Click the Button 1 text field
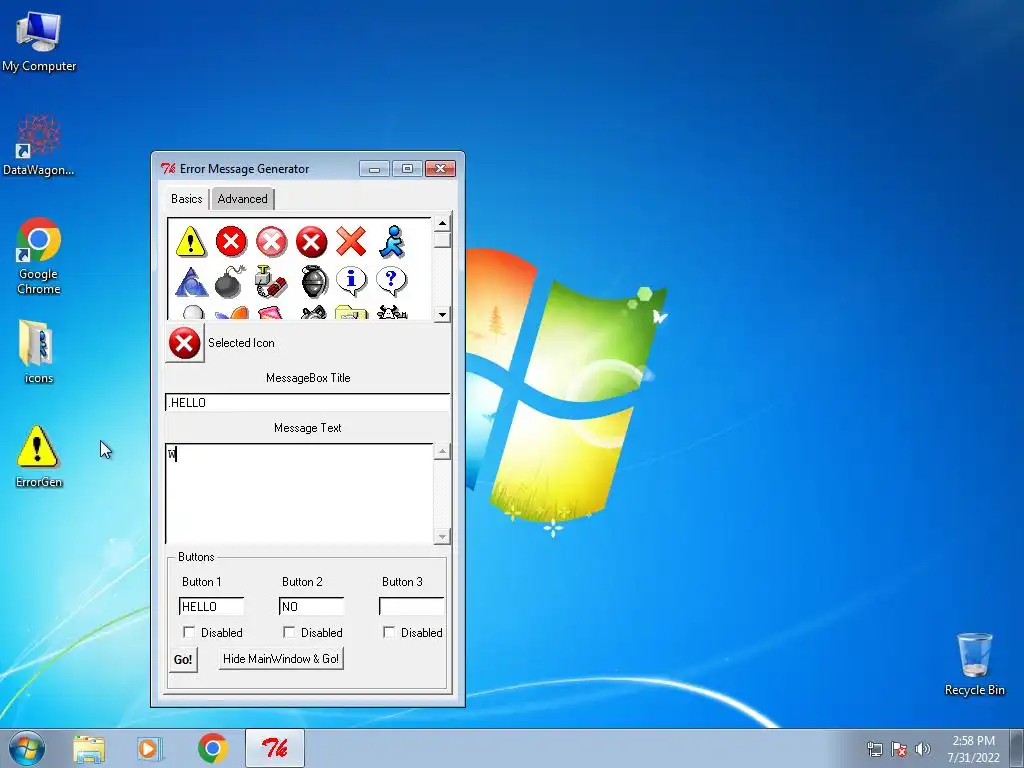 (211, 606)
